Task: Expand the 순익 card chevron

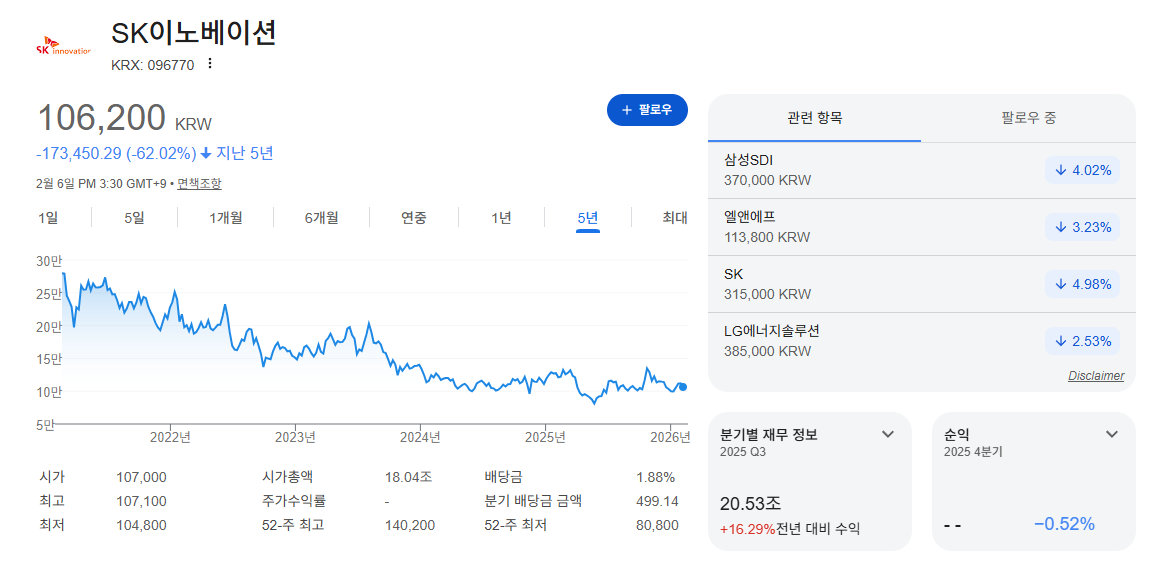Action: point(1112,435)
